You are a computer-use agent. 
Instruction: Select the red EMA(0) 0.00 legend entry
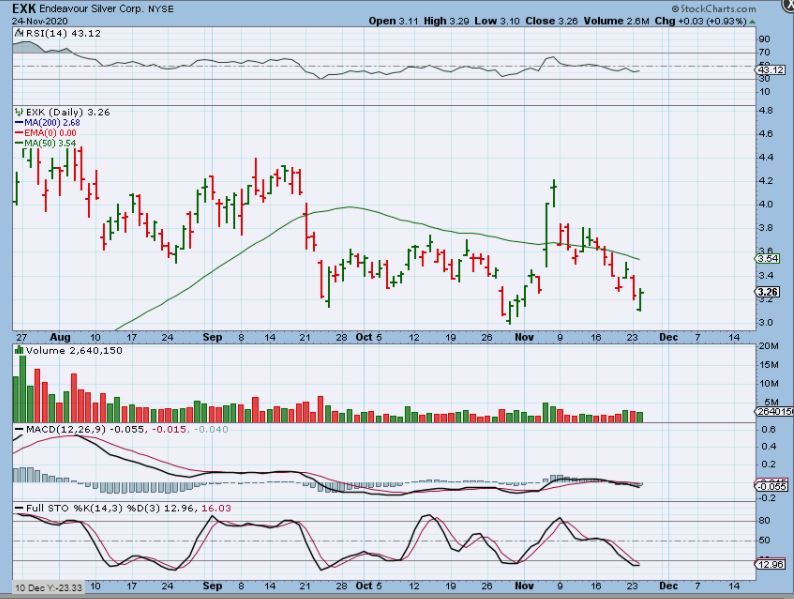point(46,133)
